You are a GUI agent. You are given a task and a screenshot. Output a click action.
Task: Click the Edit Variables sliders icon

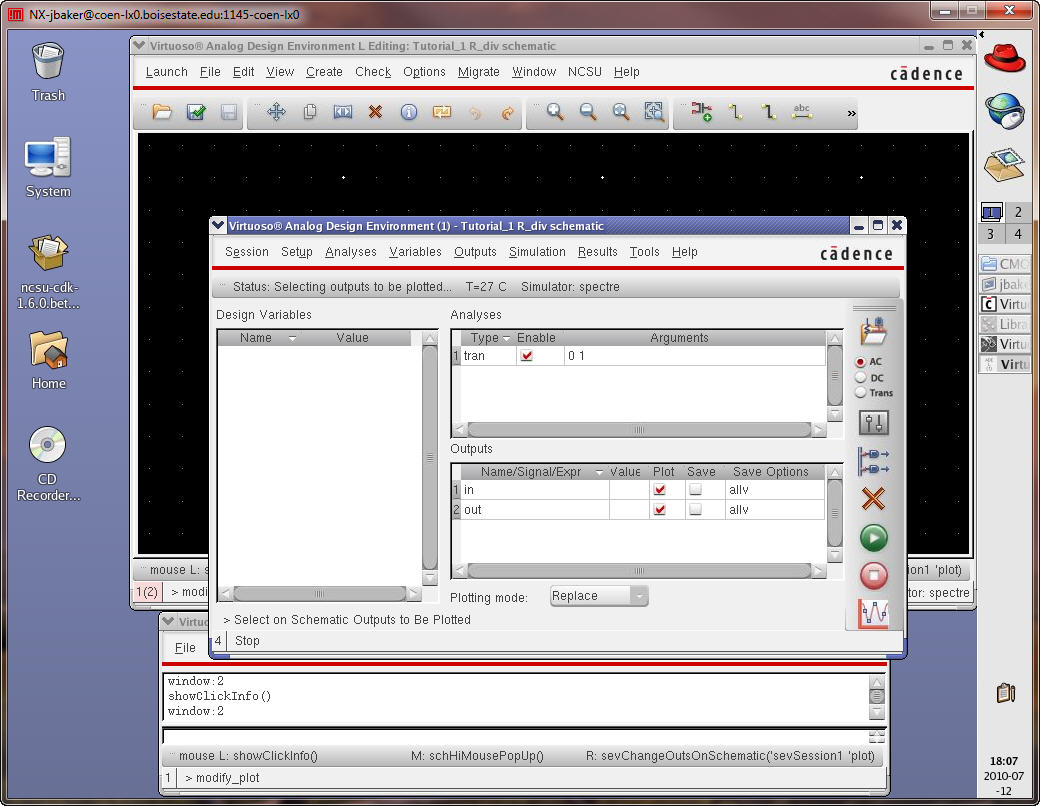tap(874, 423)
